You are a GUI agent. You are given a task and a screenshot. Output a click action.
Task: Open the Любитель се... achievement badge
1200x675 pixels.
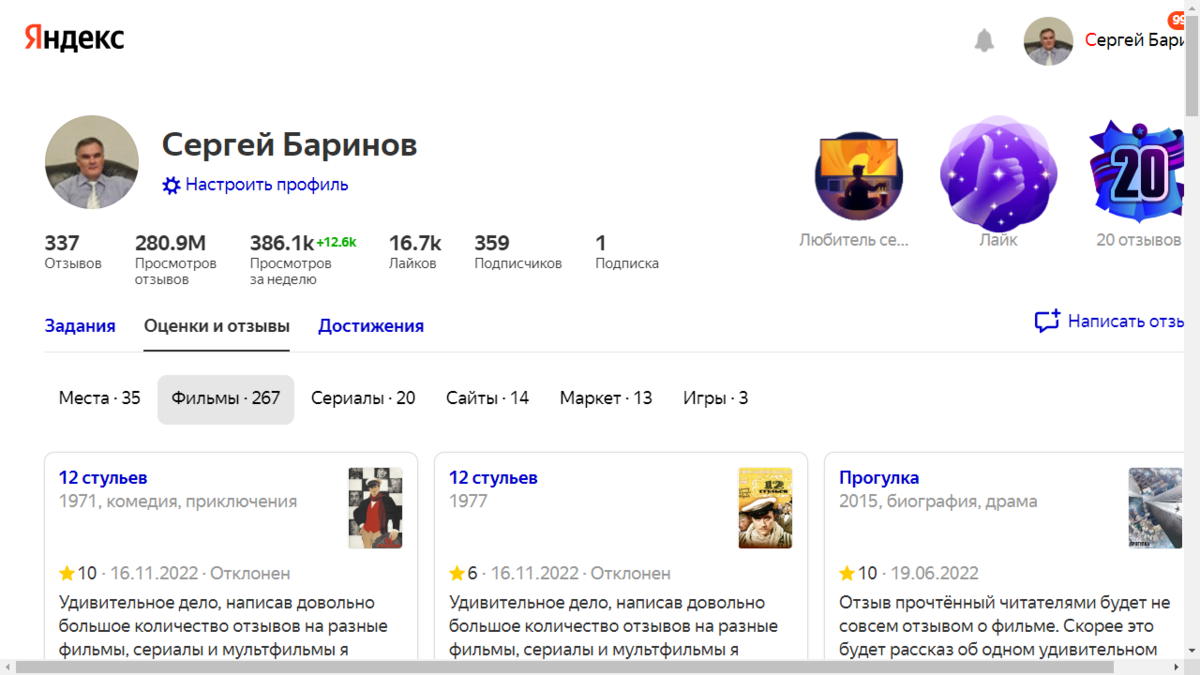click(x=859, y=176)
